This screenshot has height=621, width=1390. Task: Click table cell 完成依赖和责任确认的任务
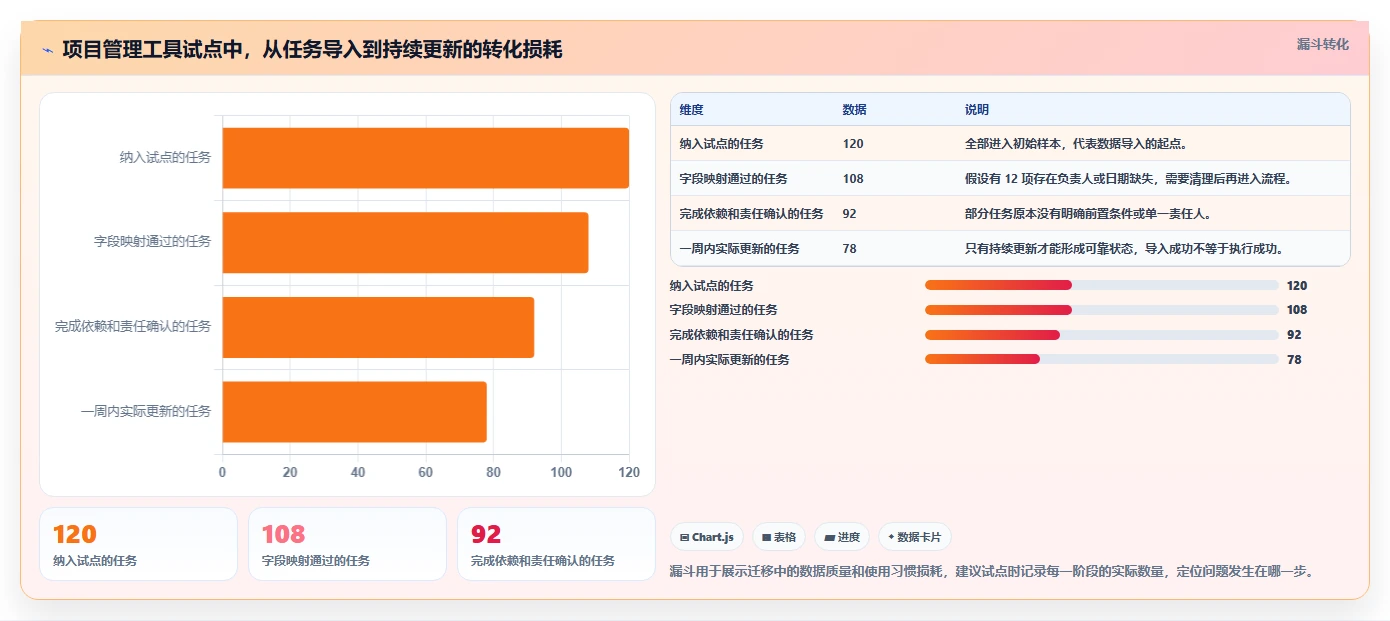(x=751, y=214)
